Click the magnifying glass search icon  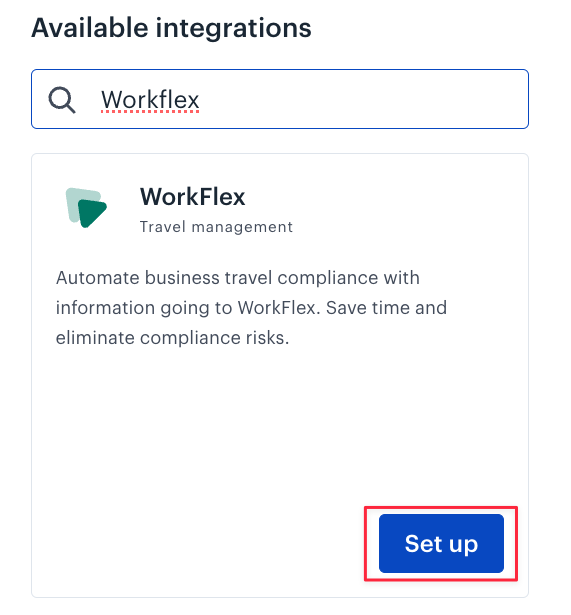pyautogui.click(x=62, y=100)
